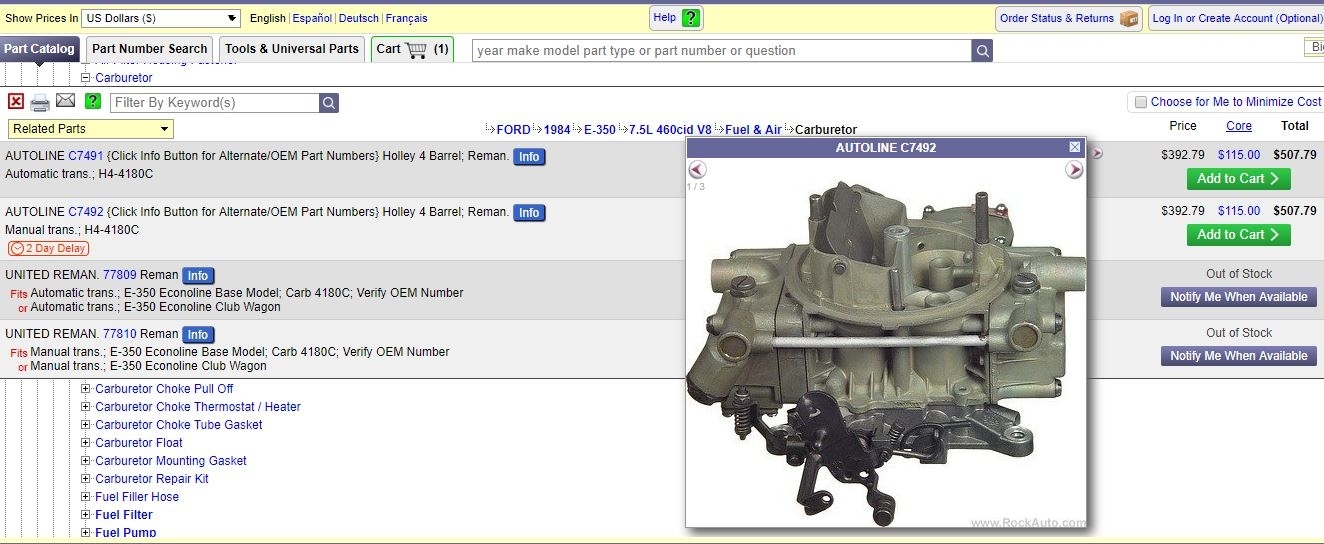Show previous image in AUTOLINE C7492 popup
The width and height of the screenshot is (1324, 544).
click(697, 170)
